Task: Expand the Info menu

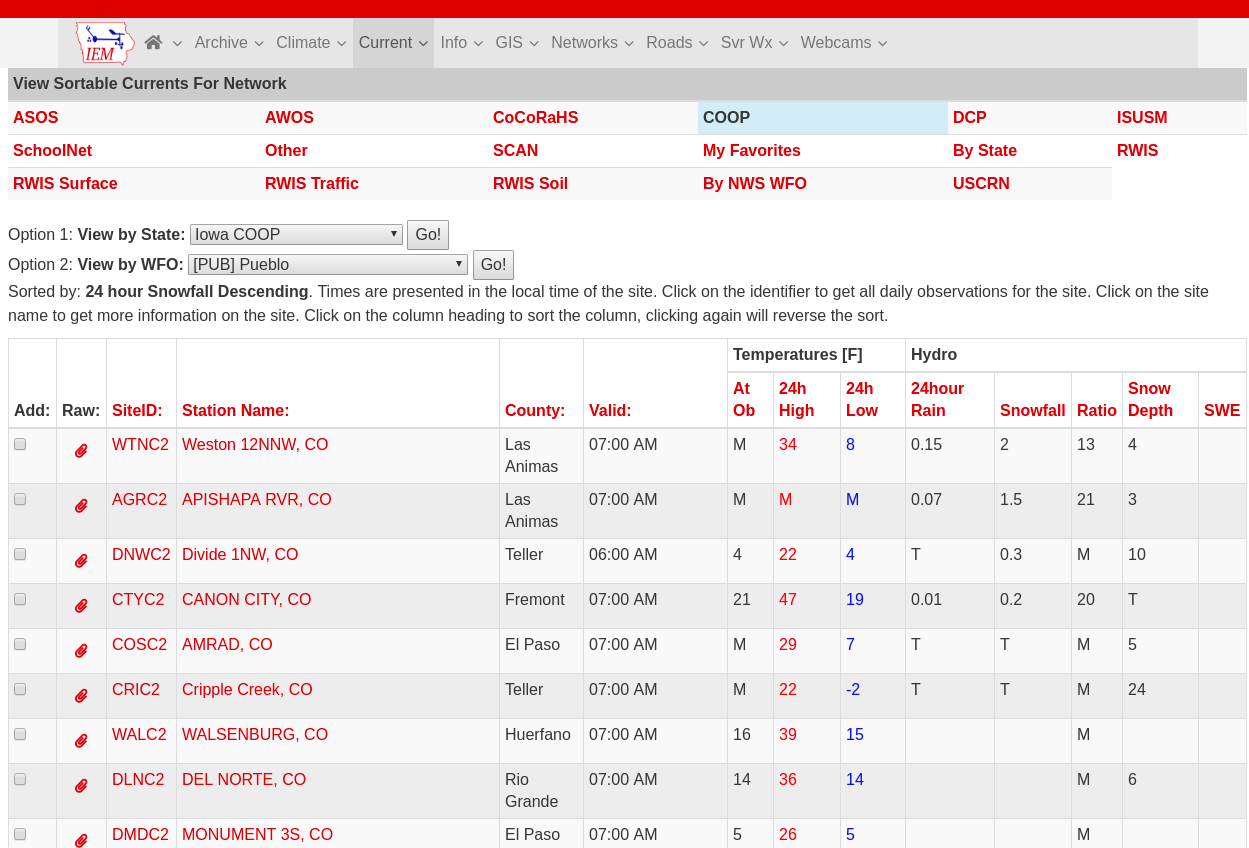Action: coord(462,43)
